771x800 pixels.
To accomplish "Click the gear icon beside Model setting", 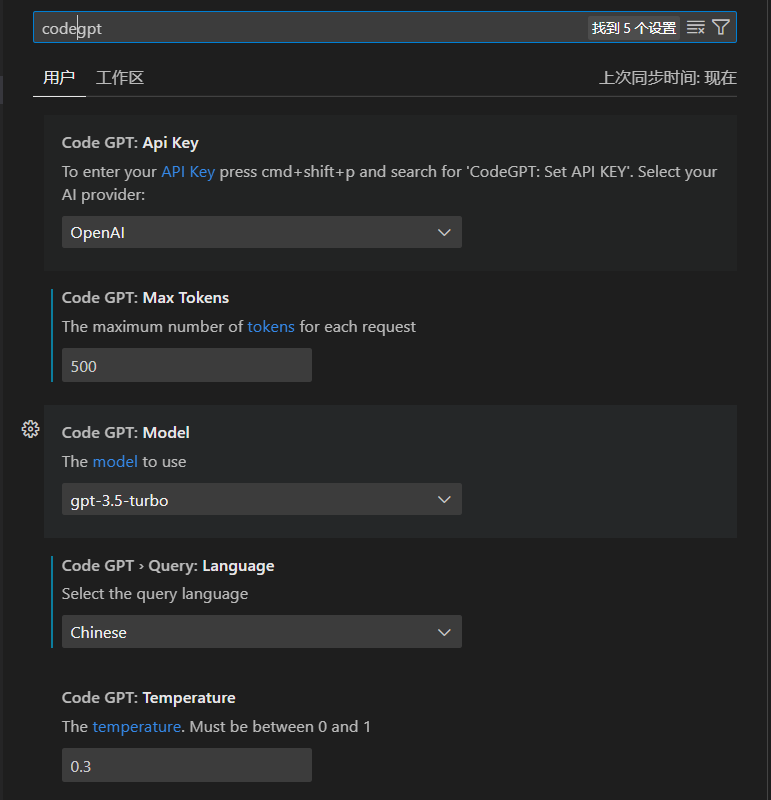I will [30, 429].
